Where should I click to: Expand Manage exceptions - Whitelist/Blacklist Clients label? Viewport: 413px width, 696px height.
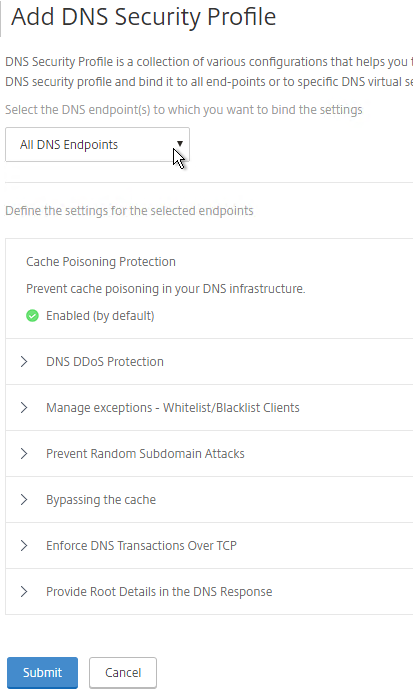coord(173,407)
